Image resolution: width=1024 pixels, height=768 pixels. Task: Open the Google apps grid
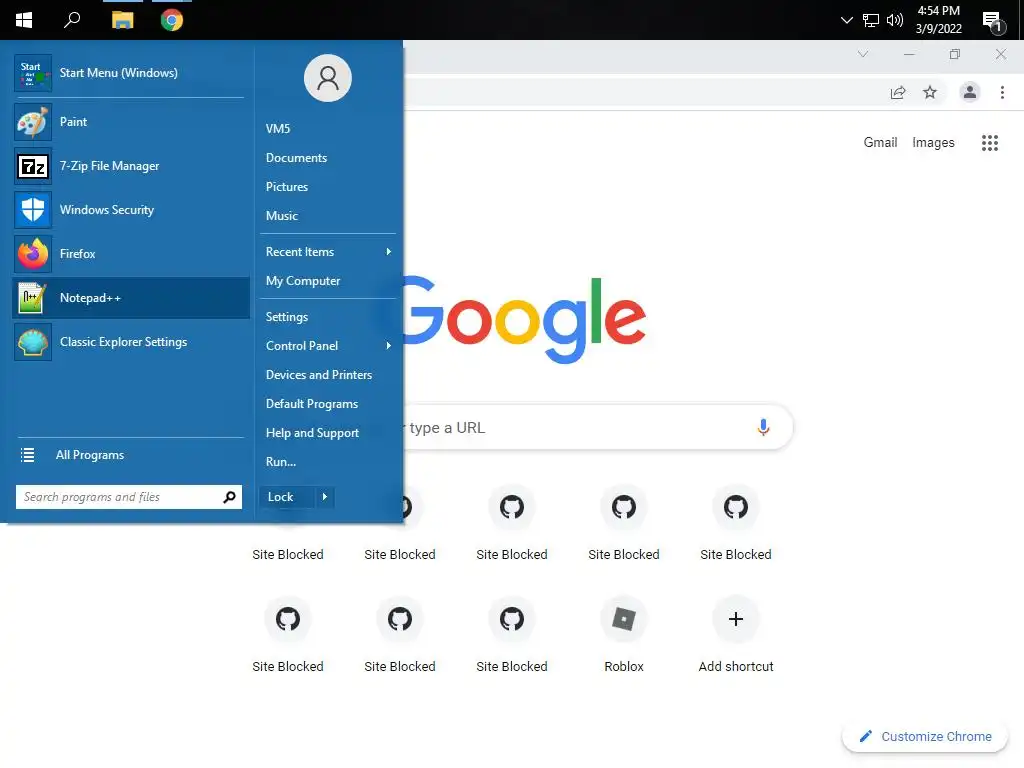pos(989,142)
